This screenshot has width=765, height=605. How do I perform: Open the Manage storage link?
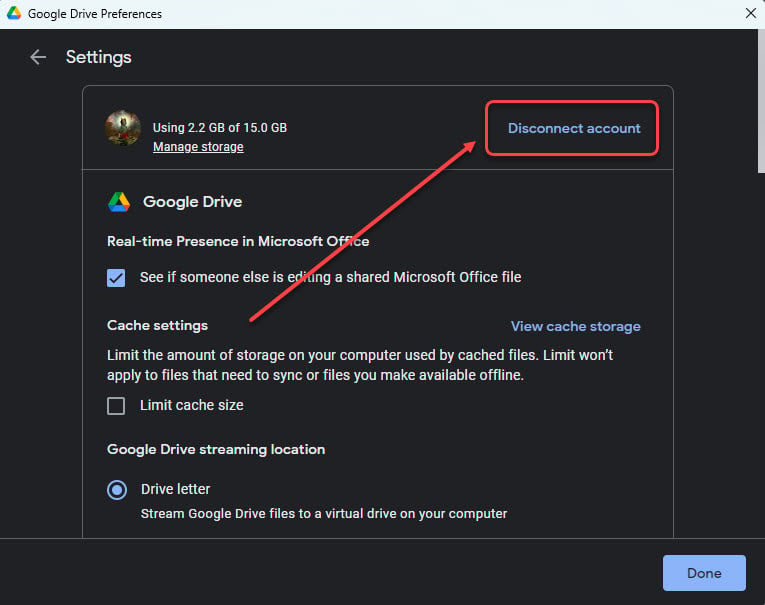pyautogui.click(x=198, y=147)
